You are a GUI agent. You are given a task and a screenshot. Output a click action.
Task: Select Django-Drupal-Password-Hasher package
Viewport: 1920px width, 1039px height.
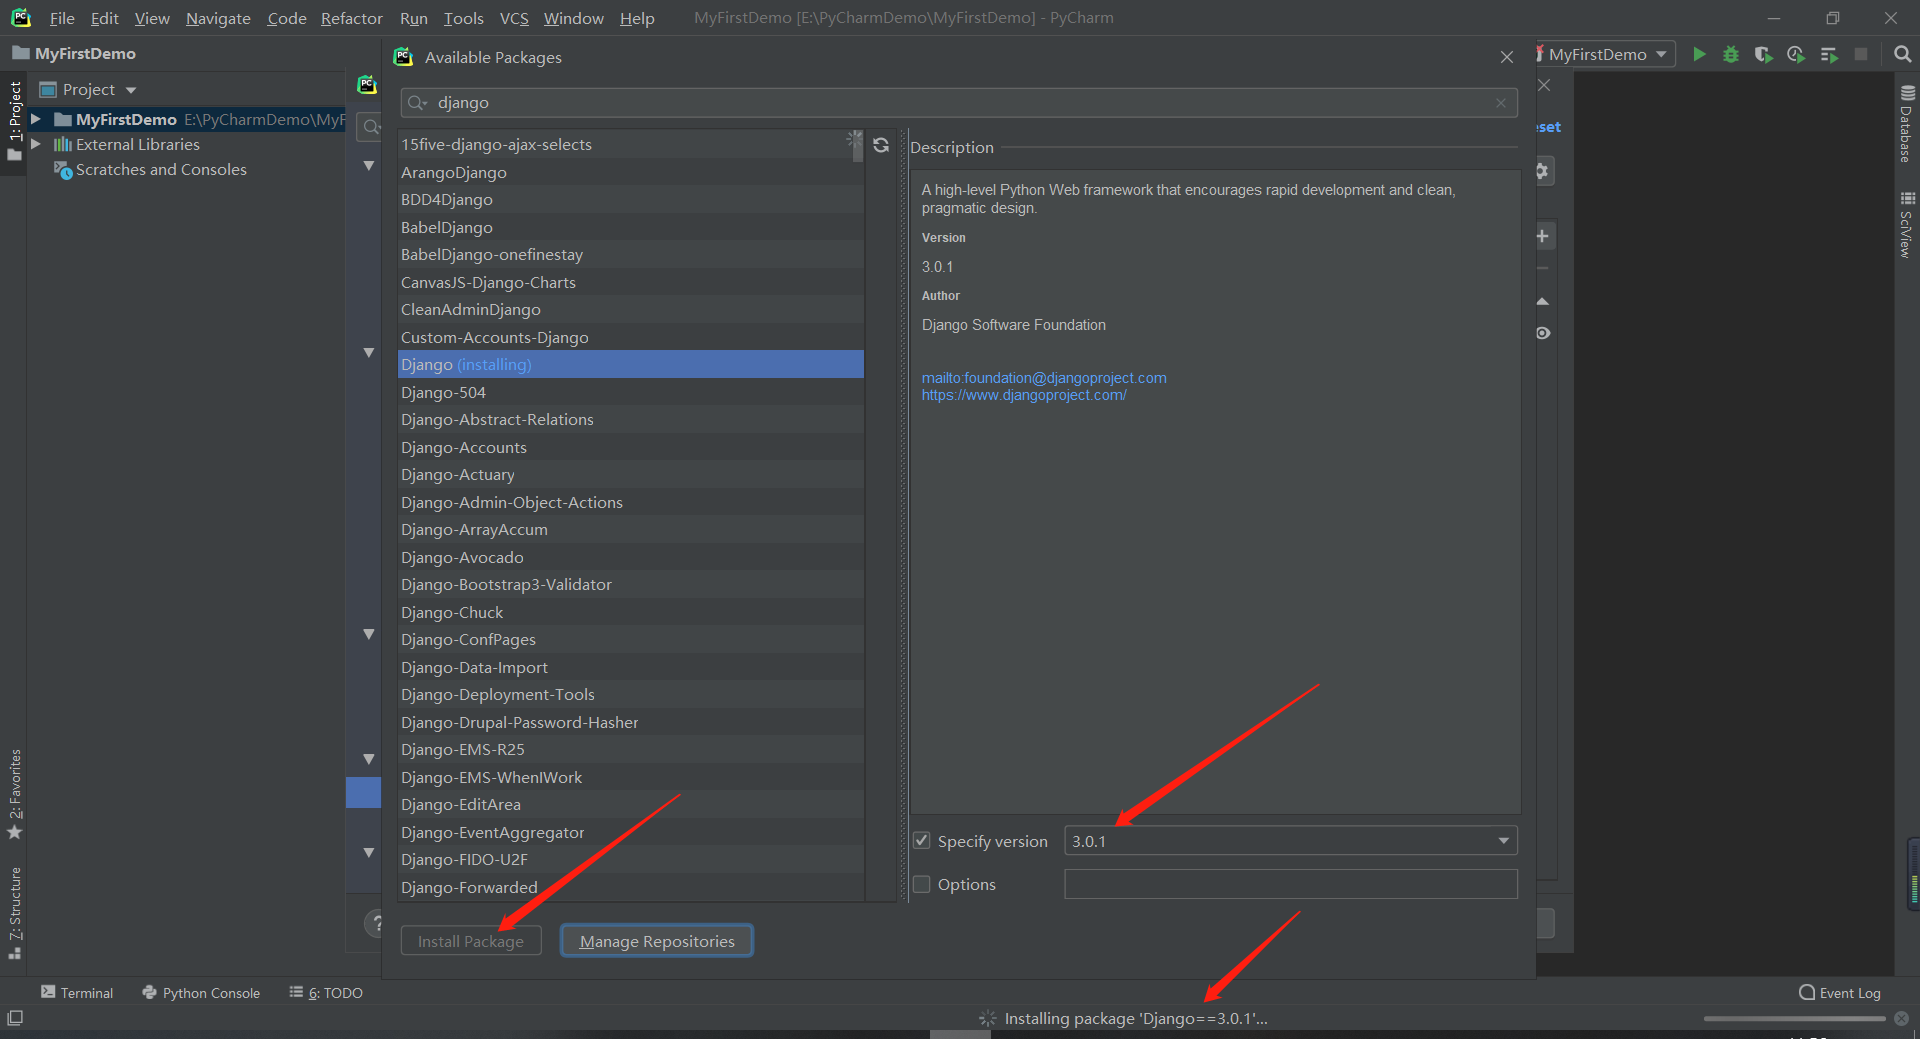(x=631, y=722)
